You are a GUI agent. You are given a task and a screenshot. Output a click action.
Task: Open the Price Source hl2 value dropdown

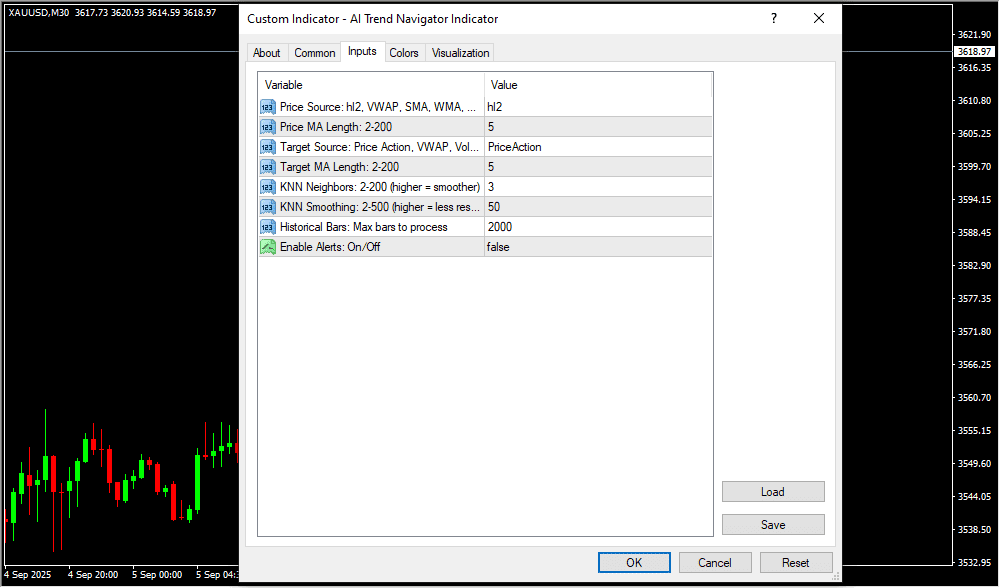597,107
